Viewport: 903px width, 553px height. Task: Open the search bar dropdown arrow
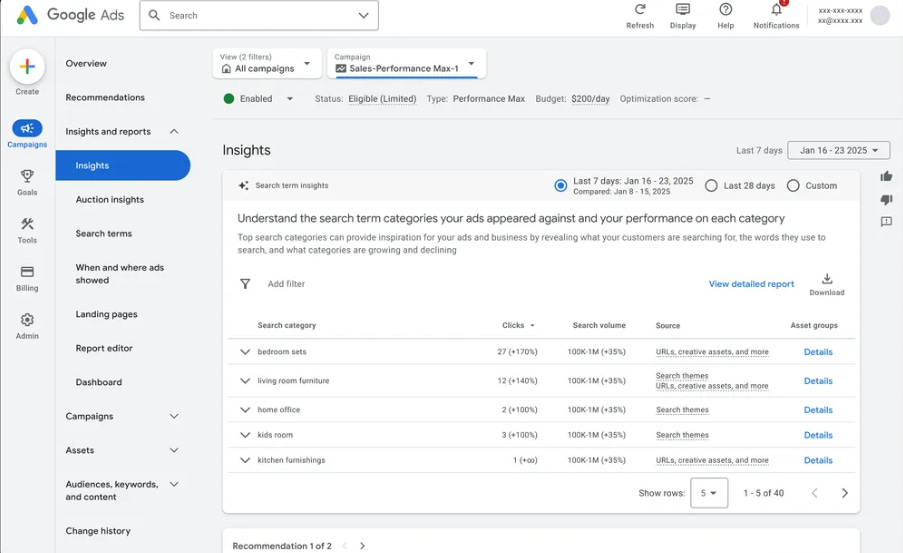(363, 16)
